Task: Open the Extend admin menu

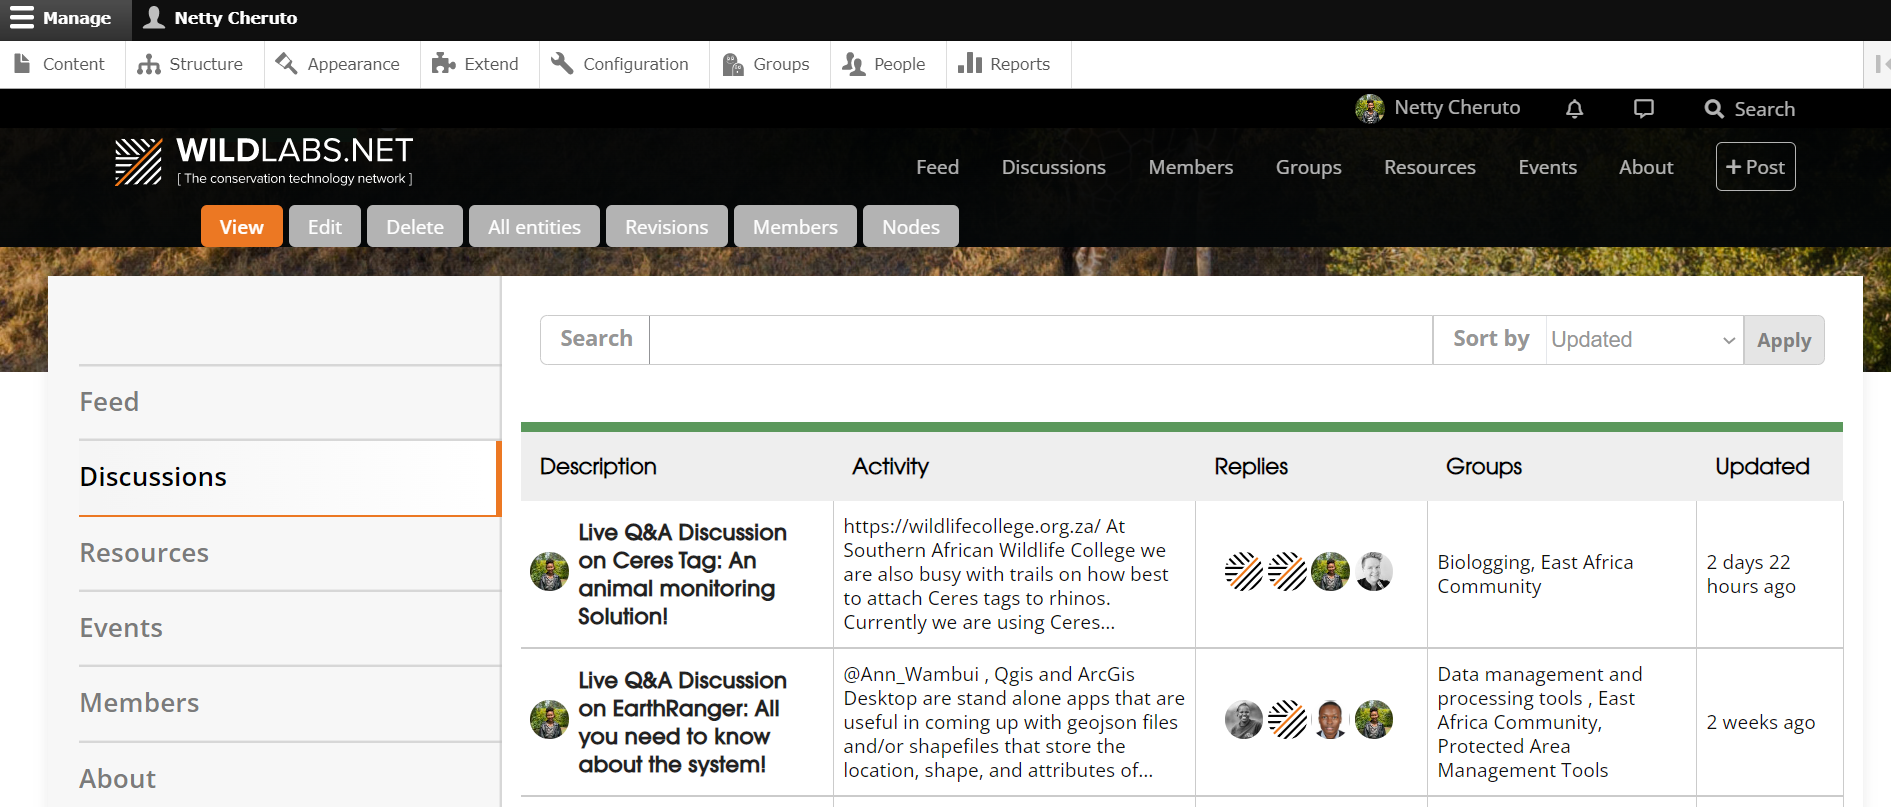Action: pos(476,64)
